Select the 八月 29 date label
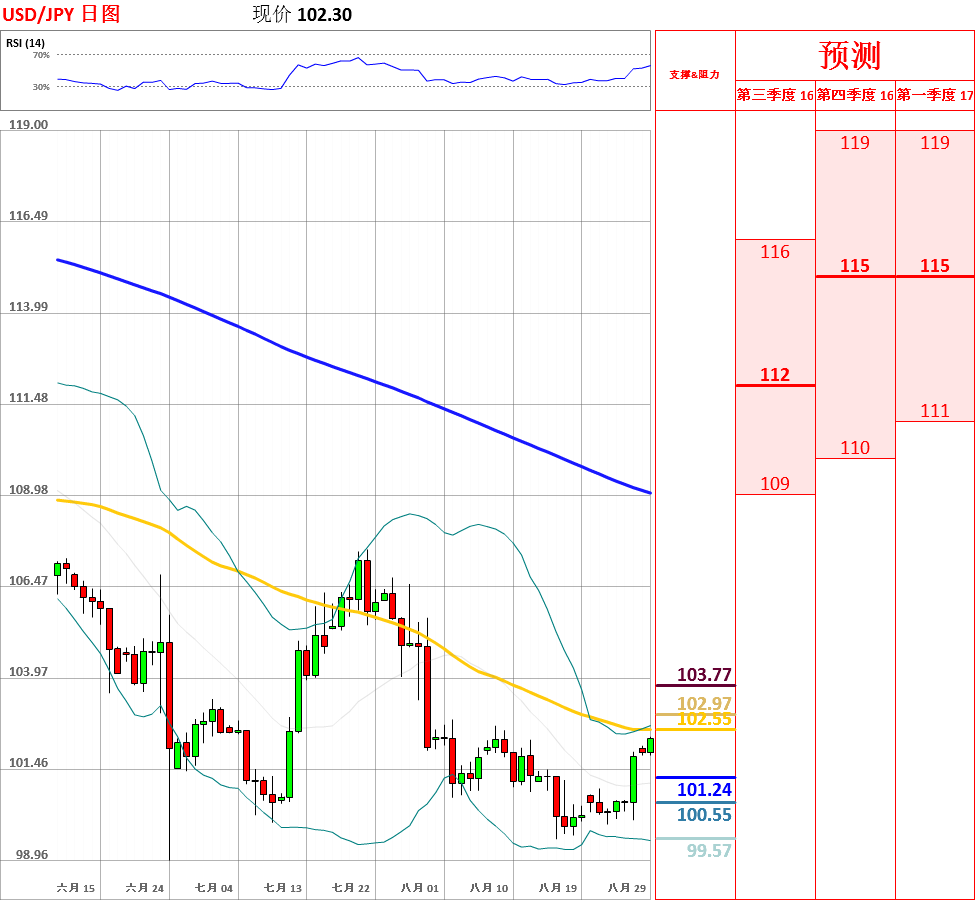 627,888
